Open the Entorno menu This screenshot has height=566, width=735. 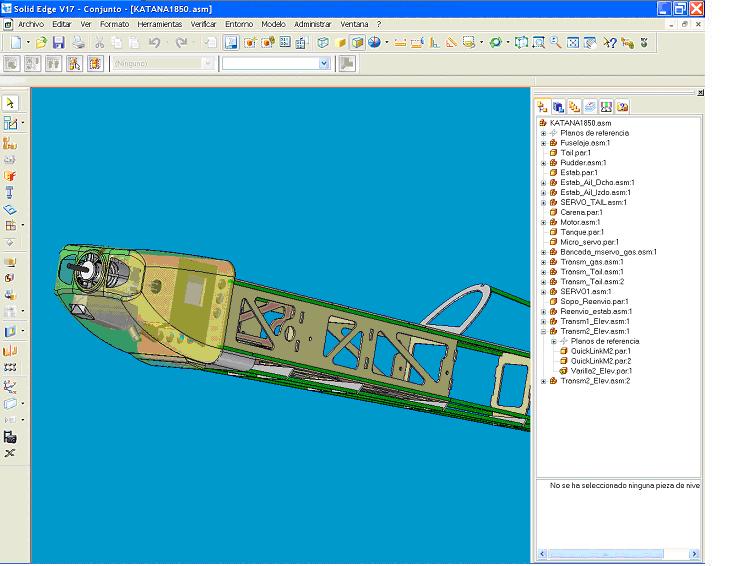[x=239, y=24]
